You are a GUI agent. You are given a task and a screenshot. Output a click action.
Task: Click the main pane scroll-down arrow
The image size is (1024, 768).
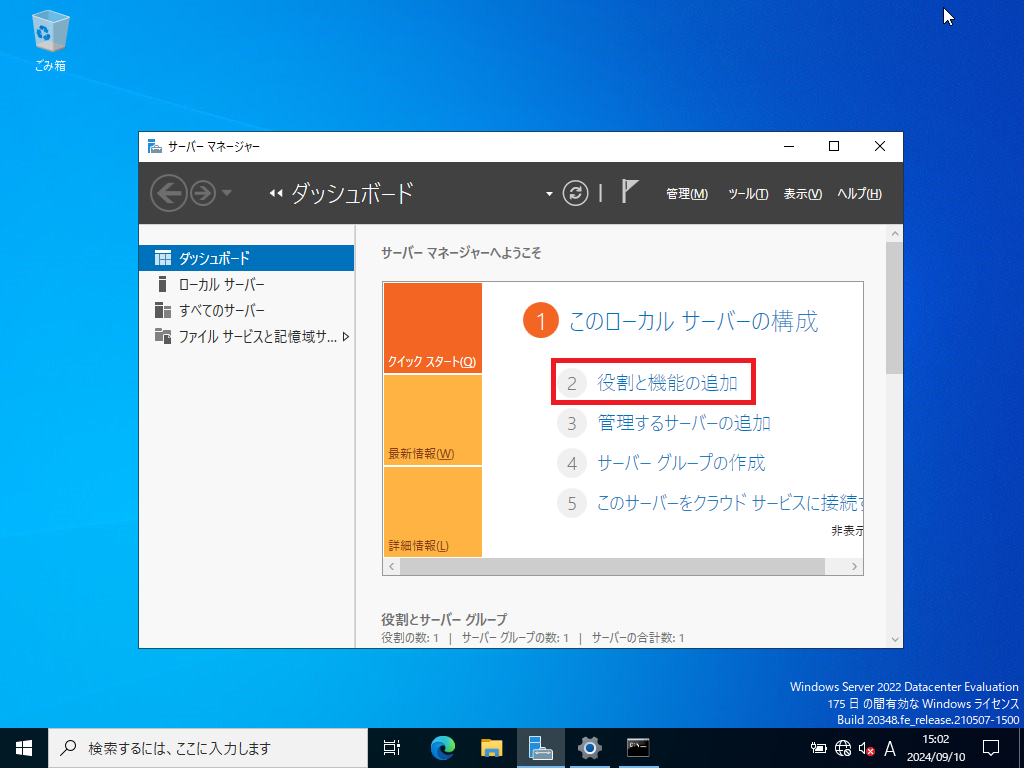(x=895, y=640)
